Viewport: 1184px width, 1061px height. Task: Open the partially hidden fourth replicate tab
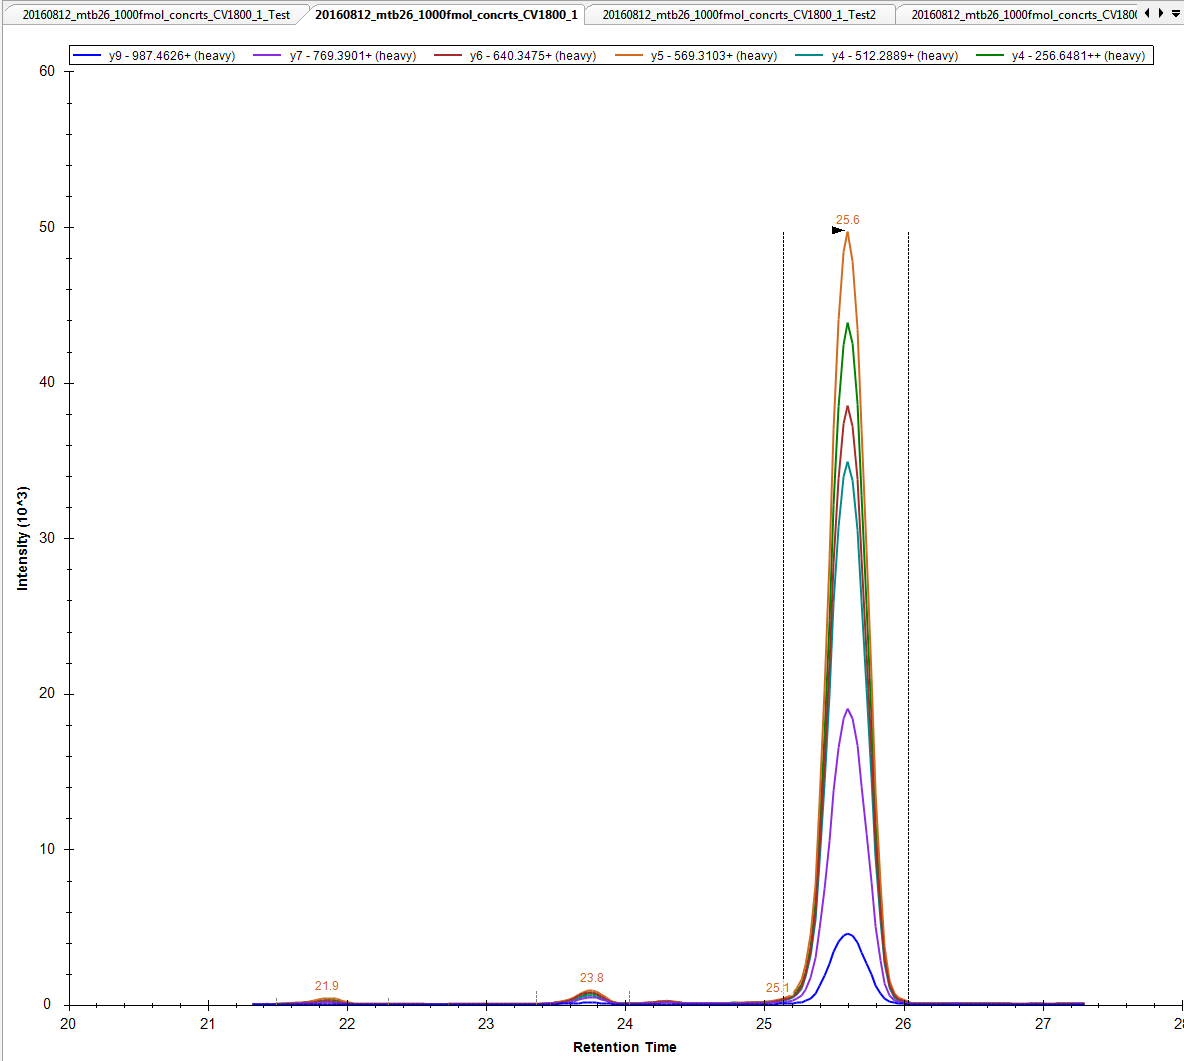1022,15
